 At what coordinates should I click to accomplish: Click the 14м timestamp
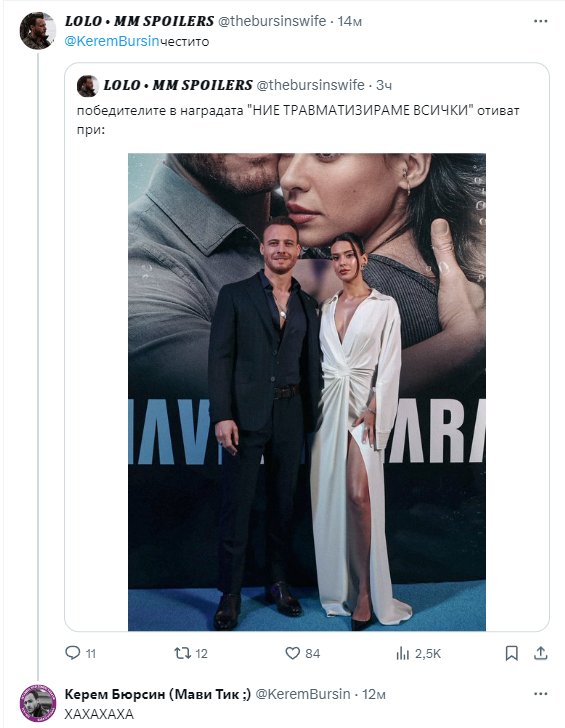pos(349,21)
